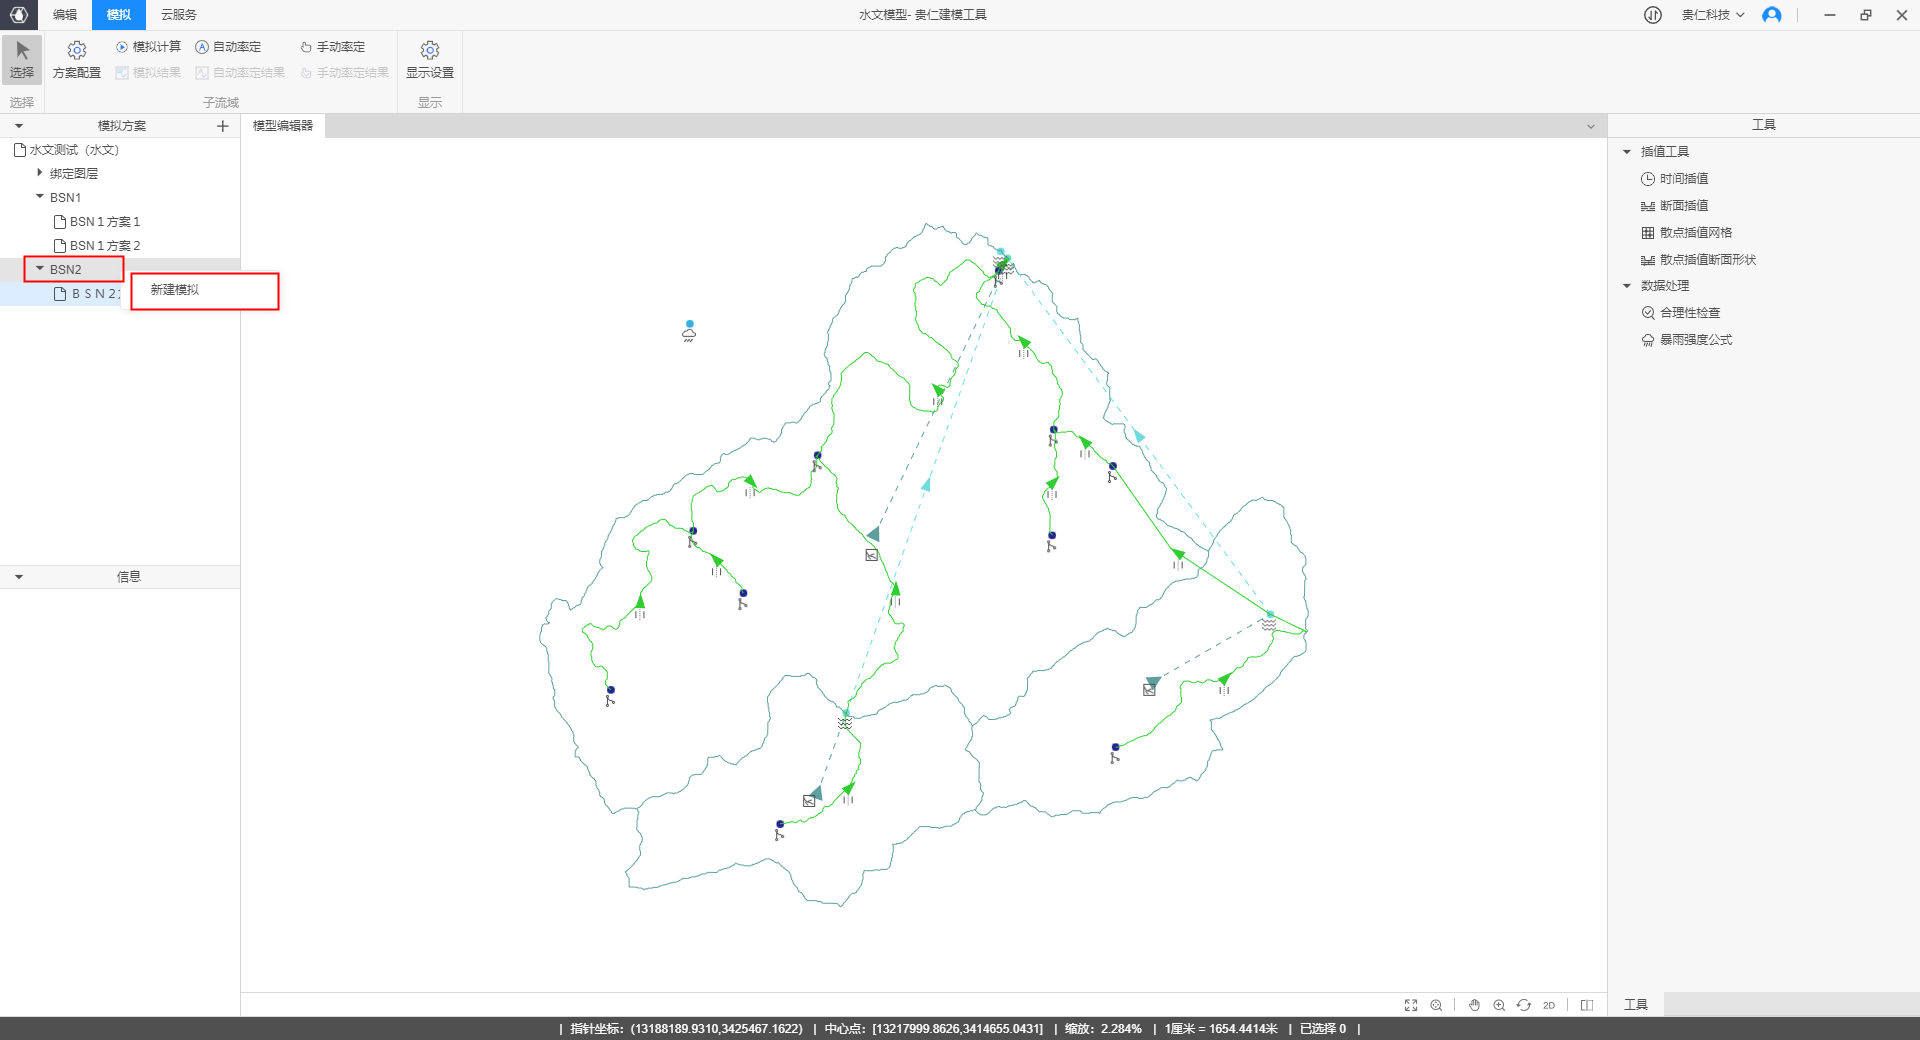This screenshot has width=1920, height=1040.
Task: Activate the pan hand tool
Action: (1474, 1005)
